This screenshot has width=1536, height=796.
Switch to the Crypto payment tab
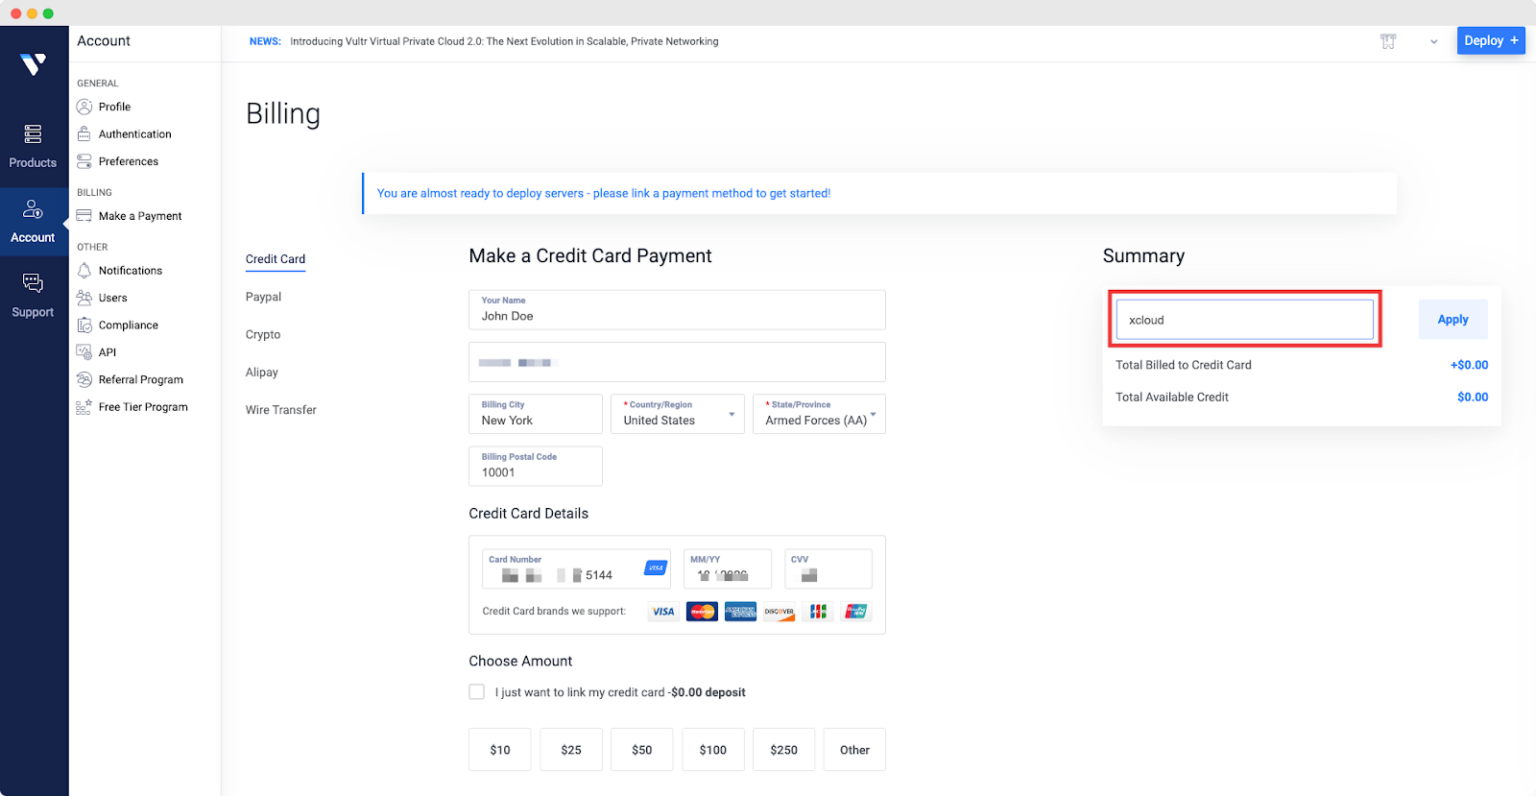pyautogui.click(x=263, y=335)
